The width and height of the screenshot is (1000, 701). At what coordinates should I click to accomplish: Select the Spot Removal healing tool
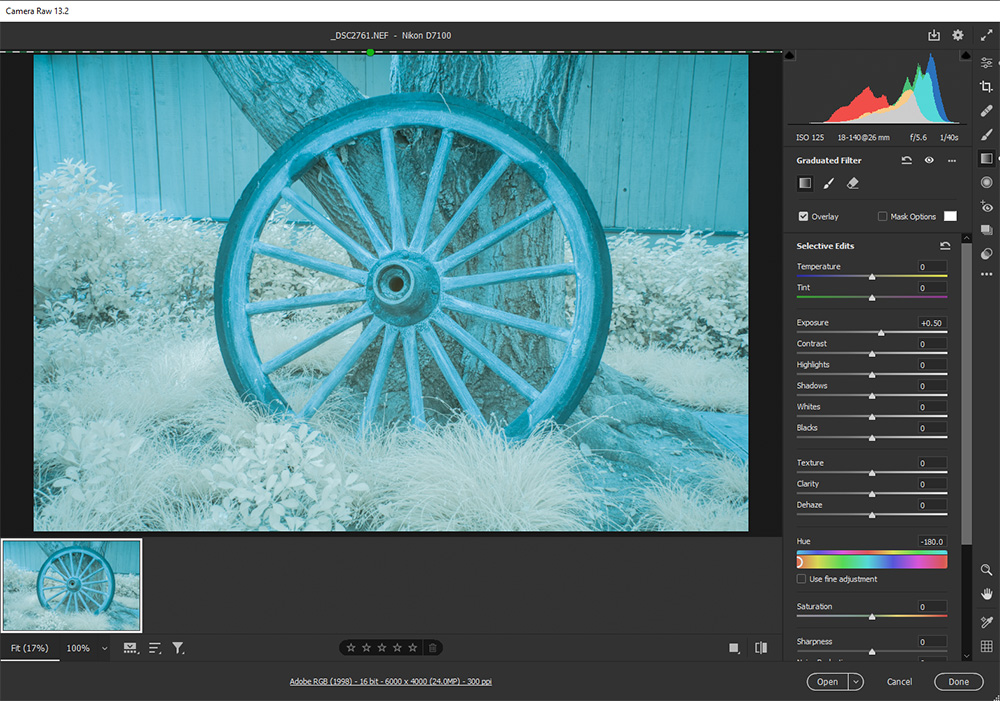point(987,111)
